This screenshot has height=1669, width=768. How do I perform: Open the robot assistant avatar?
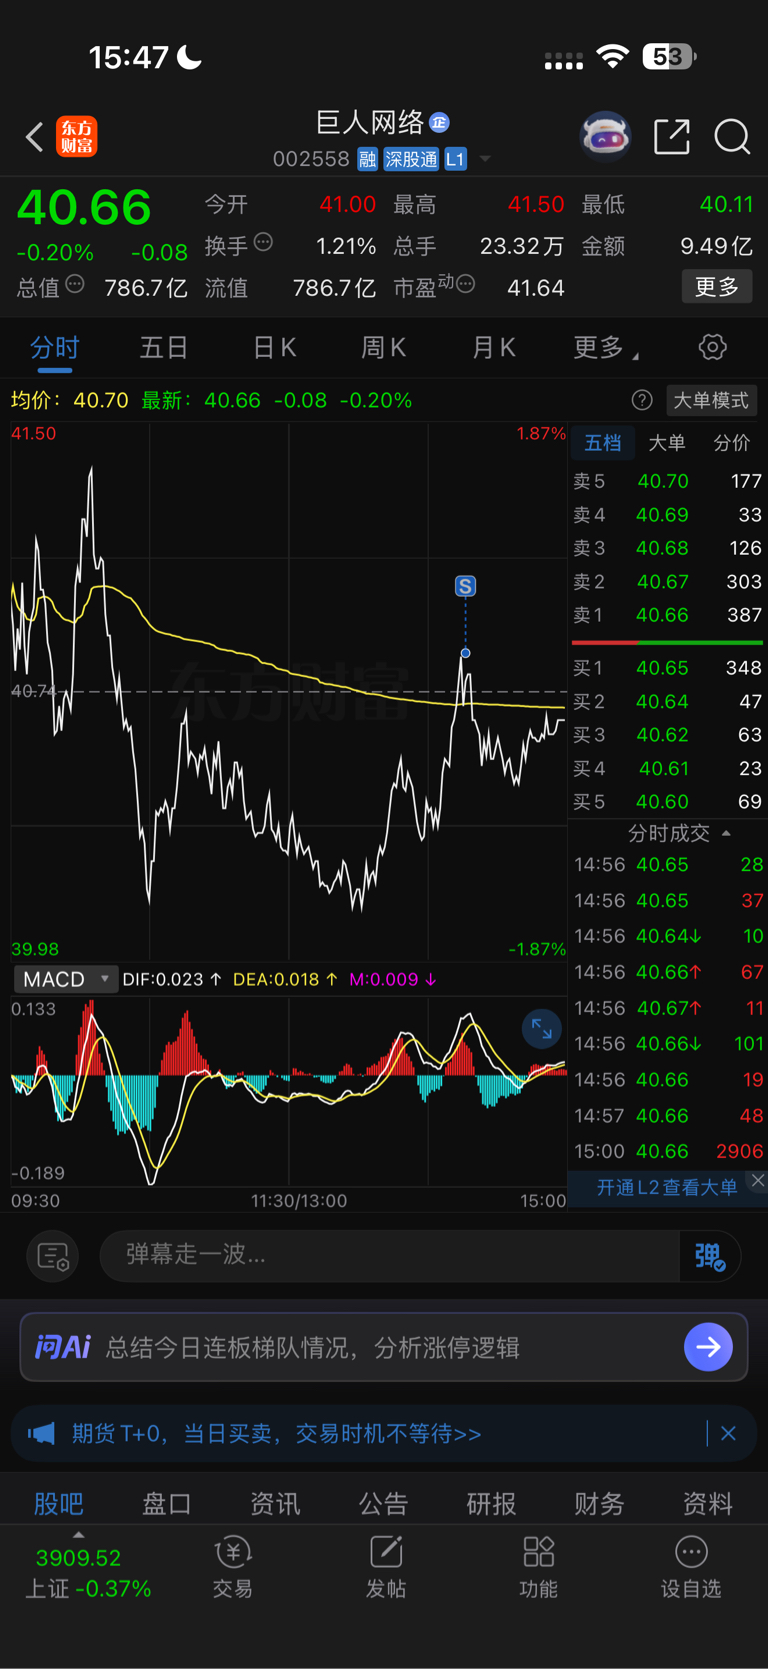coord(606,136)
